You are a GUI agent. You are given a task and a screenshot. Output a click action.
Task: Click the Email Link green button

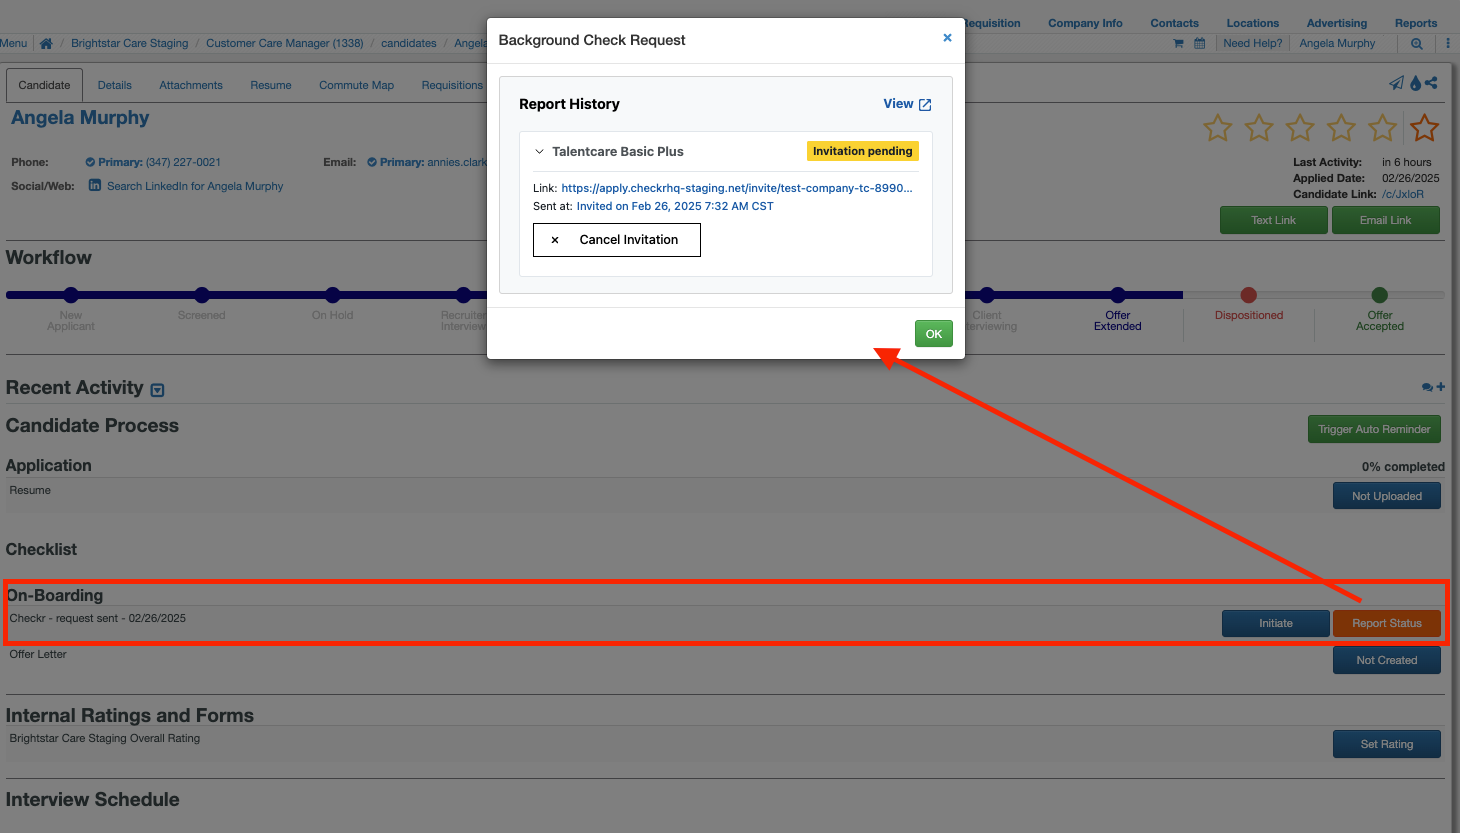[1386, 220]
